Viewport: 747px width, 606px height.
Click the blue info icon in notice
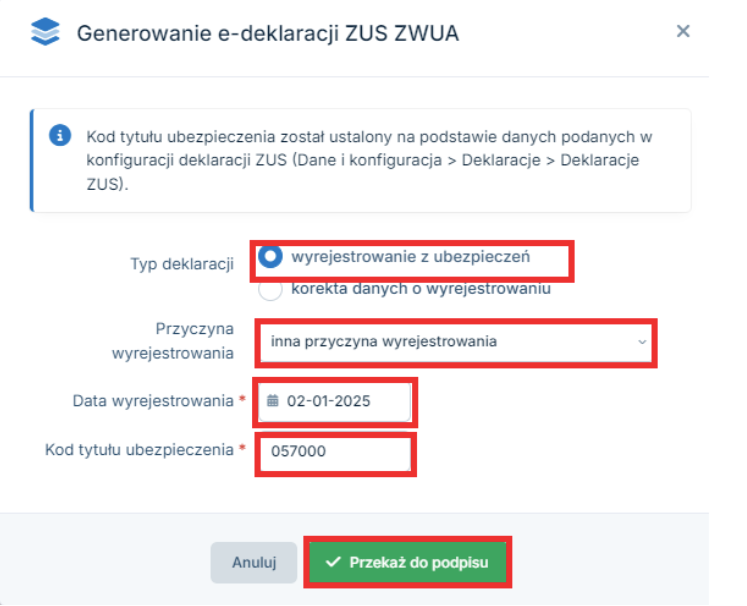pos(60,136)
